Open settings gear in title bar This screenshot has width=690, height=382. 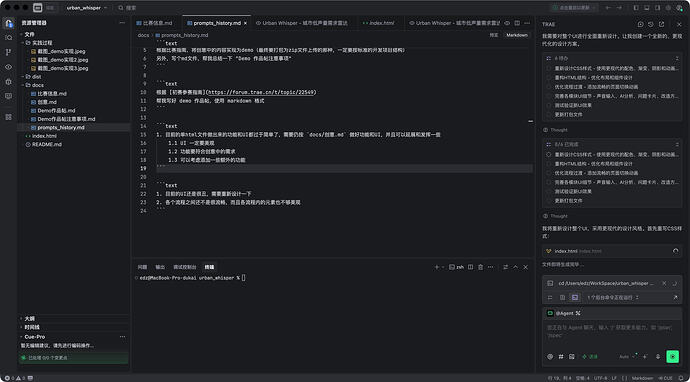[668, 8]
